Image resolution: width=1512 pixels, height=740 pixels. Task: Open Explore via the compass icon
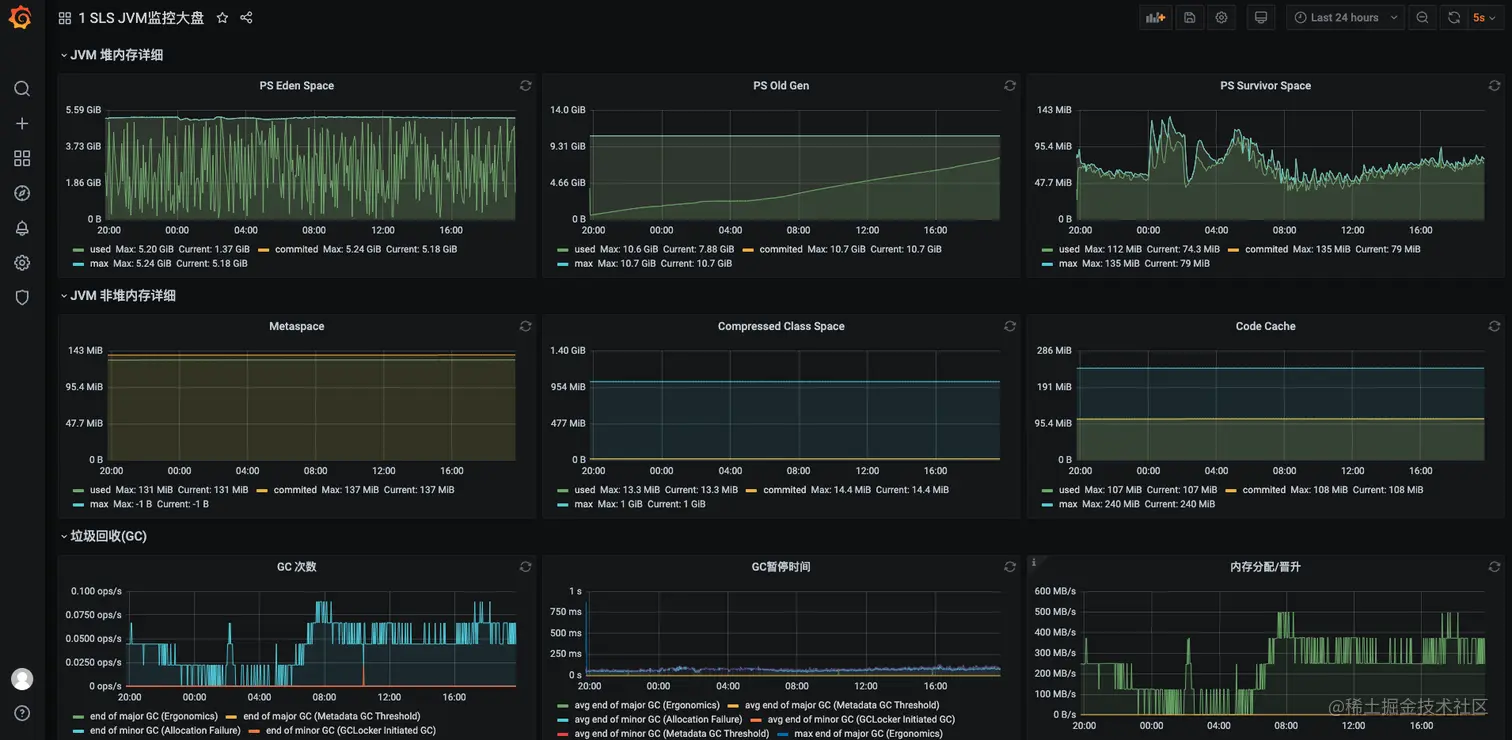pos(22,193)
